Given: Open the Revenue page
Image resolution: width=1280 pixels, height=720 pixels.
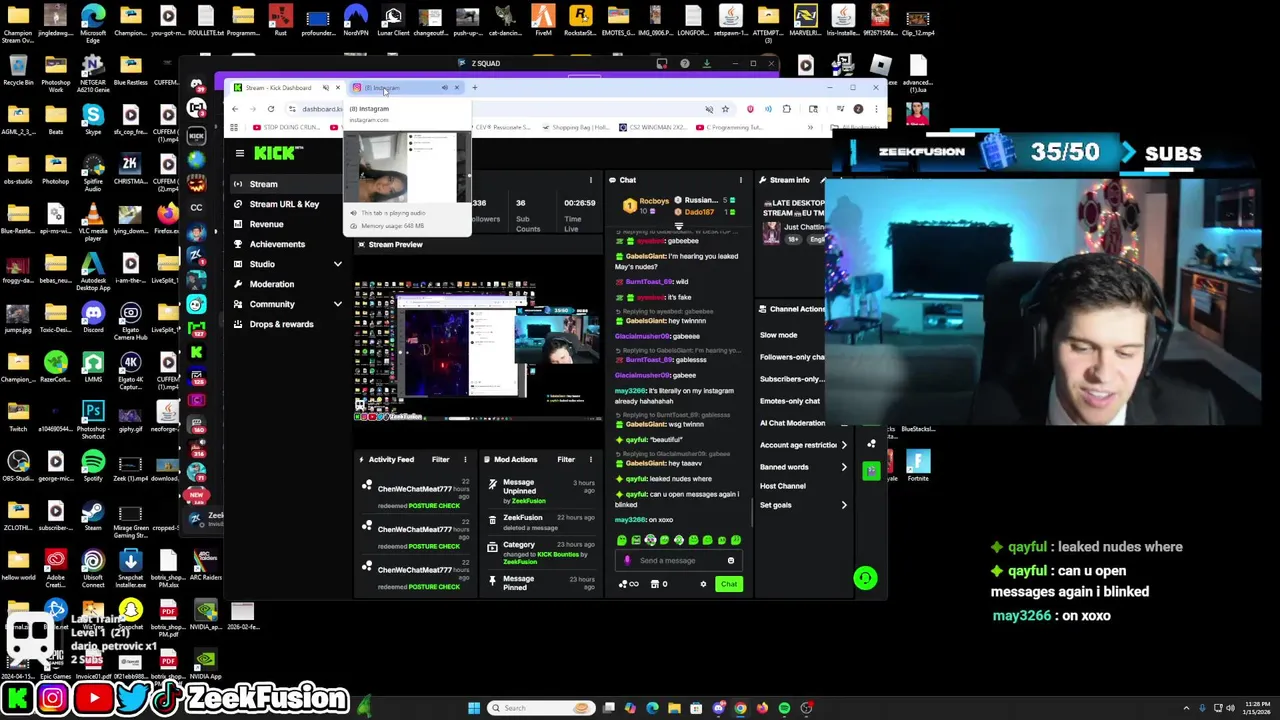Looking at the screenshot, I should click(266, 224).
